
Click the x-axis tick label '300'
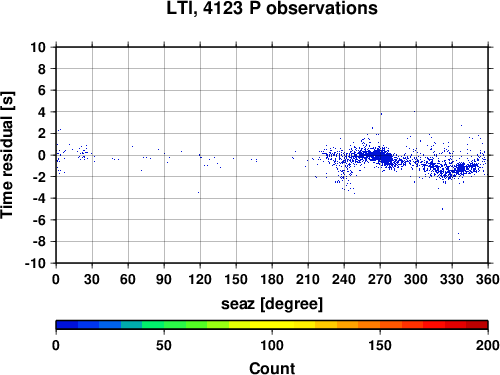416,279
